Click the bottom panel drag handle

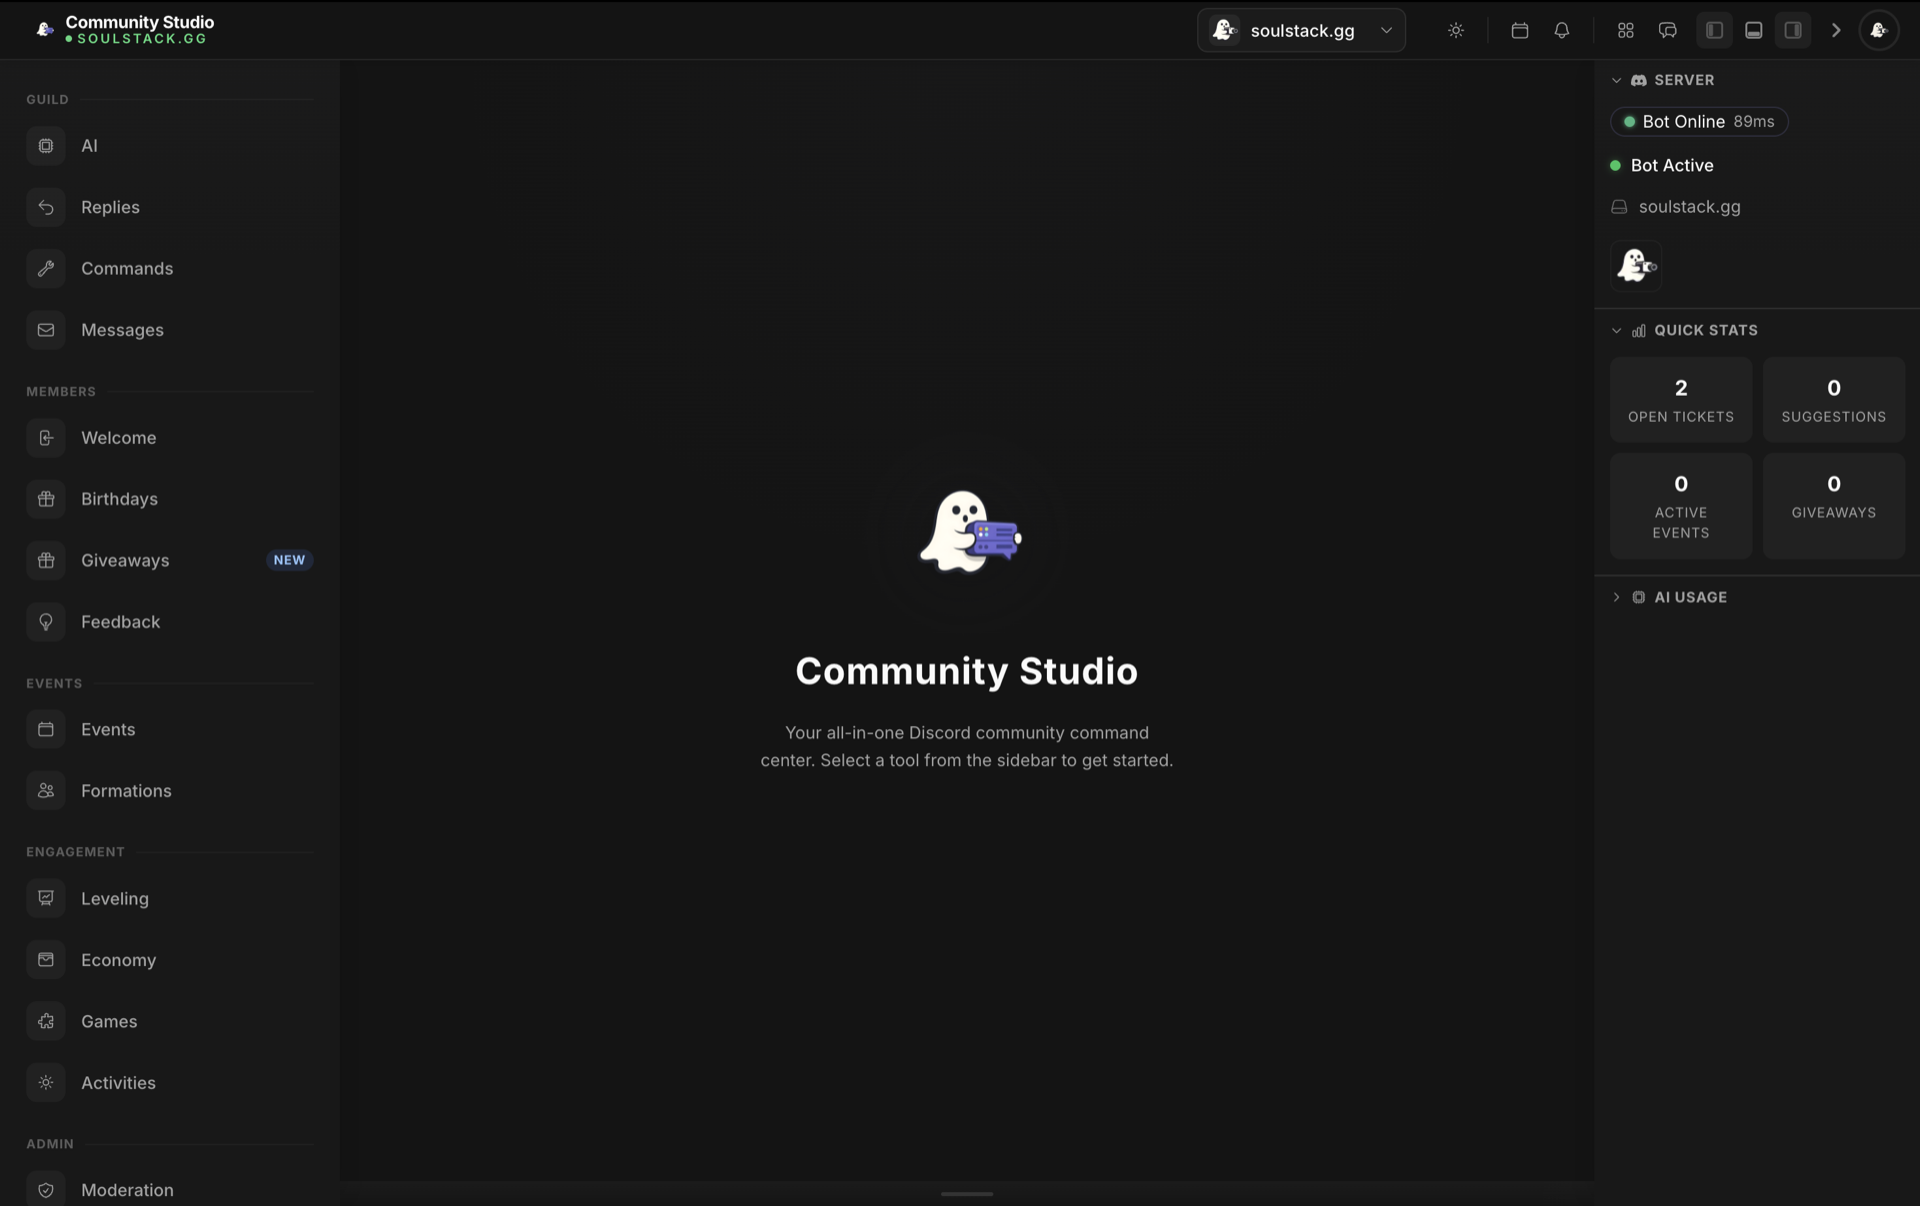pyautogui.click(x=967, y=1193)
